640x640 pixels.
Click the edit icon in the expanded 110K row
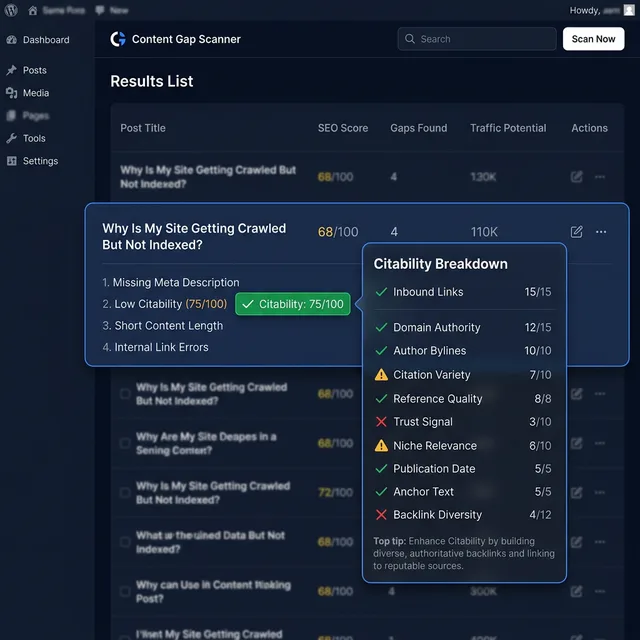[576, 232]
